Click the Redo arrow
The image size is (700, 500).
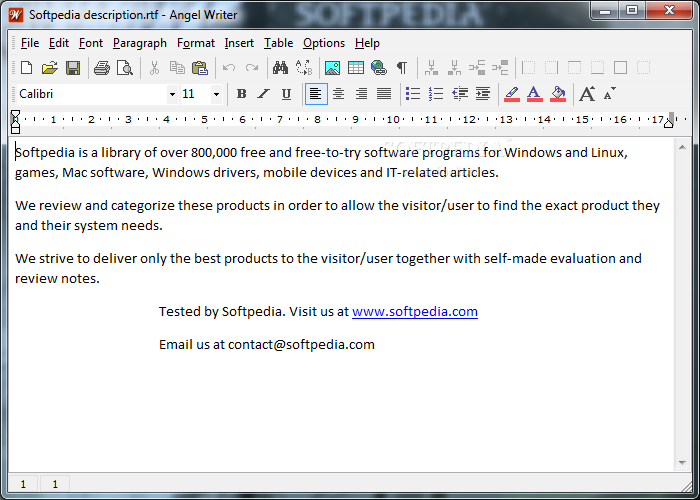[252, 68]
